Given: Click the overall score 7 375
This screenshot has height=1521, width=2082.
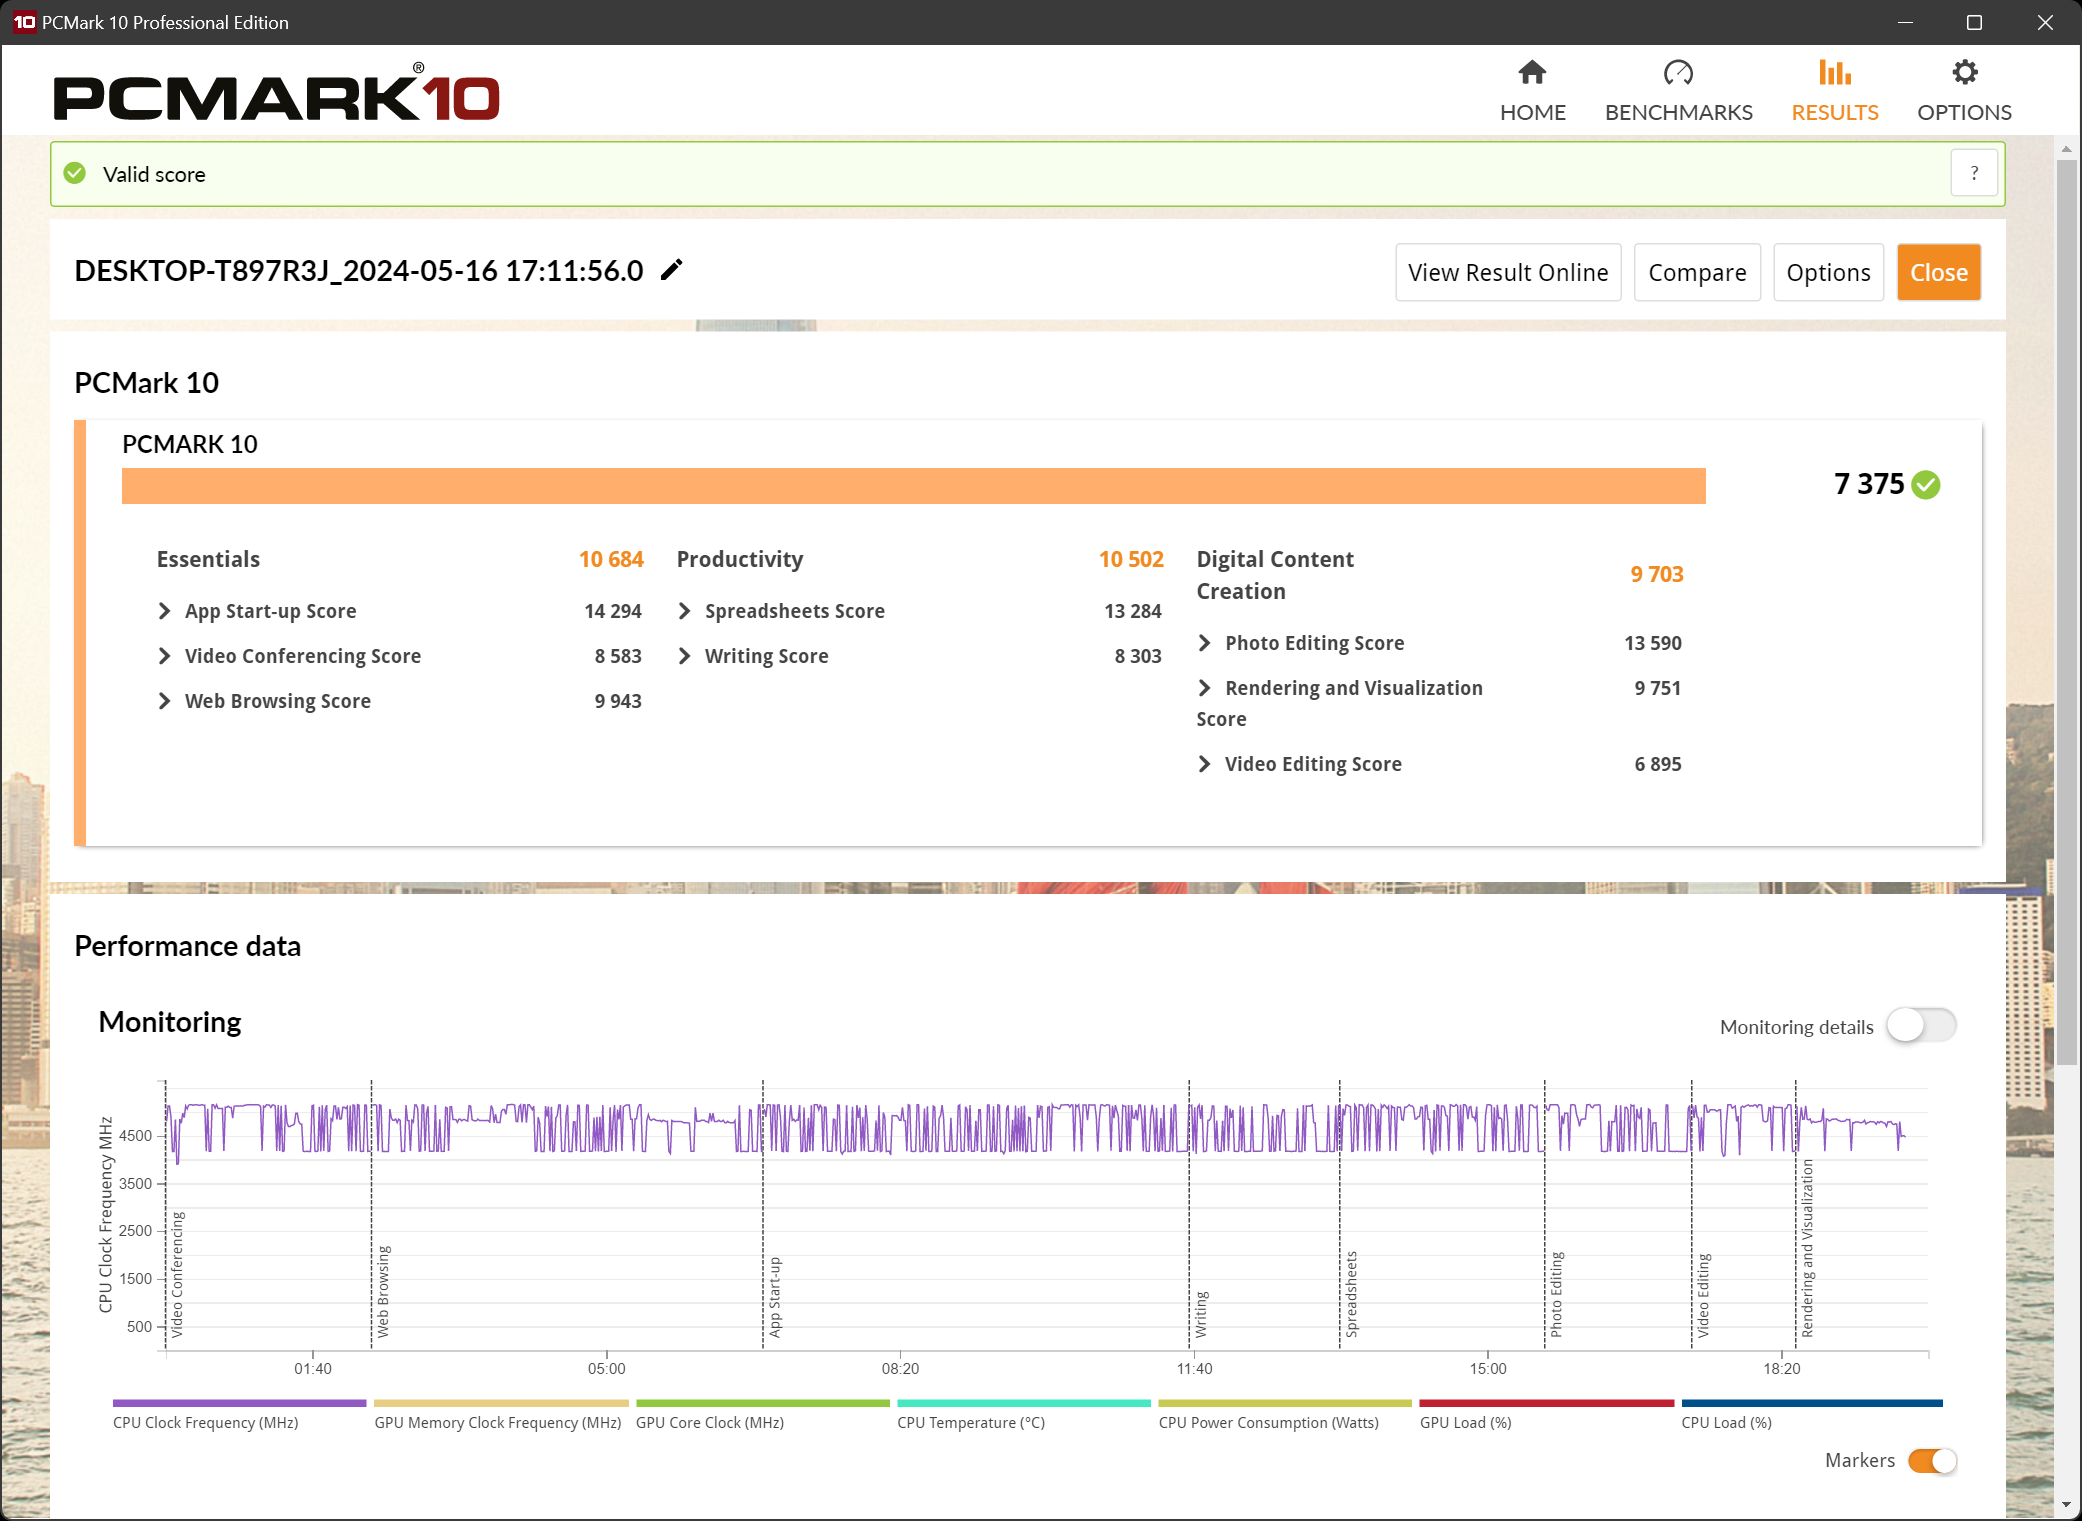Looking at the screenshot, I should coord(1869,484).
